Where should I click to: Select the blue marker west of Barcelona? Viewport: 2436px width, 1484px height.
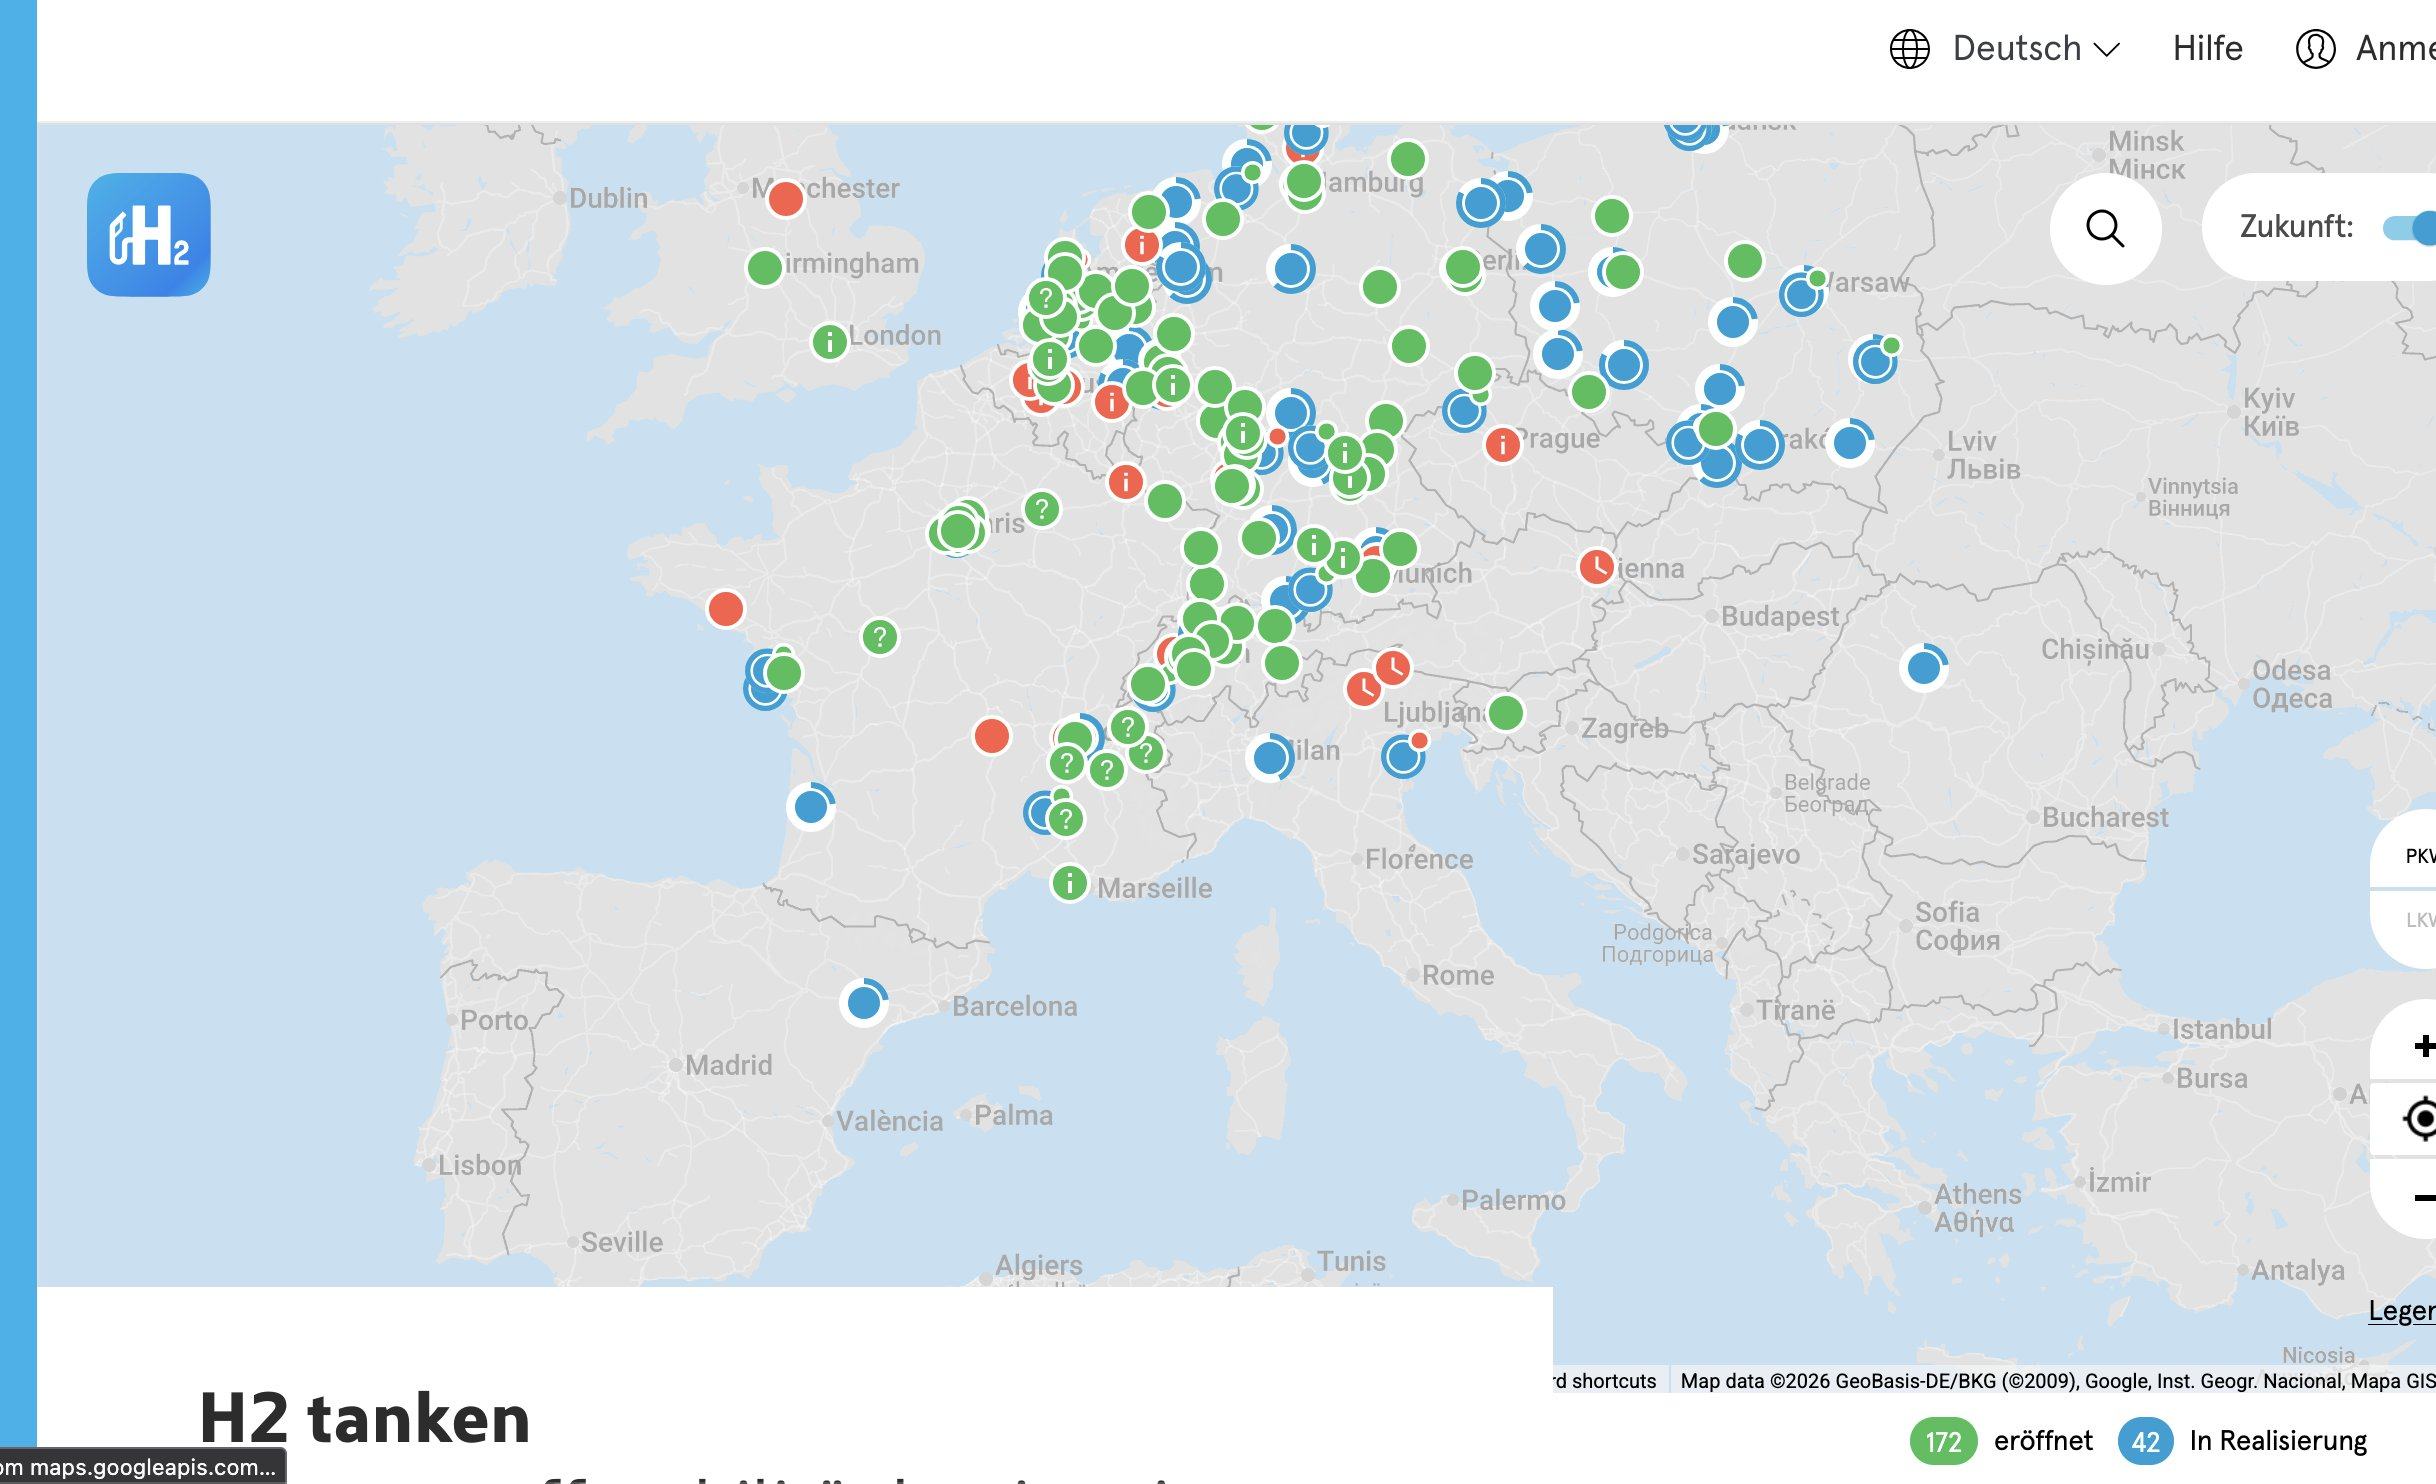click(x=864, y=1002)
